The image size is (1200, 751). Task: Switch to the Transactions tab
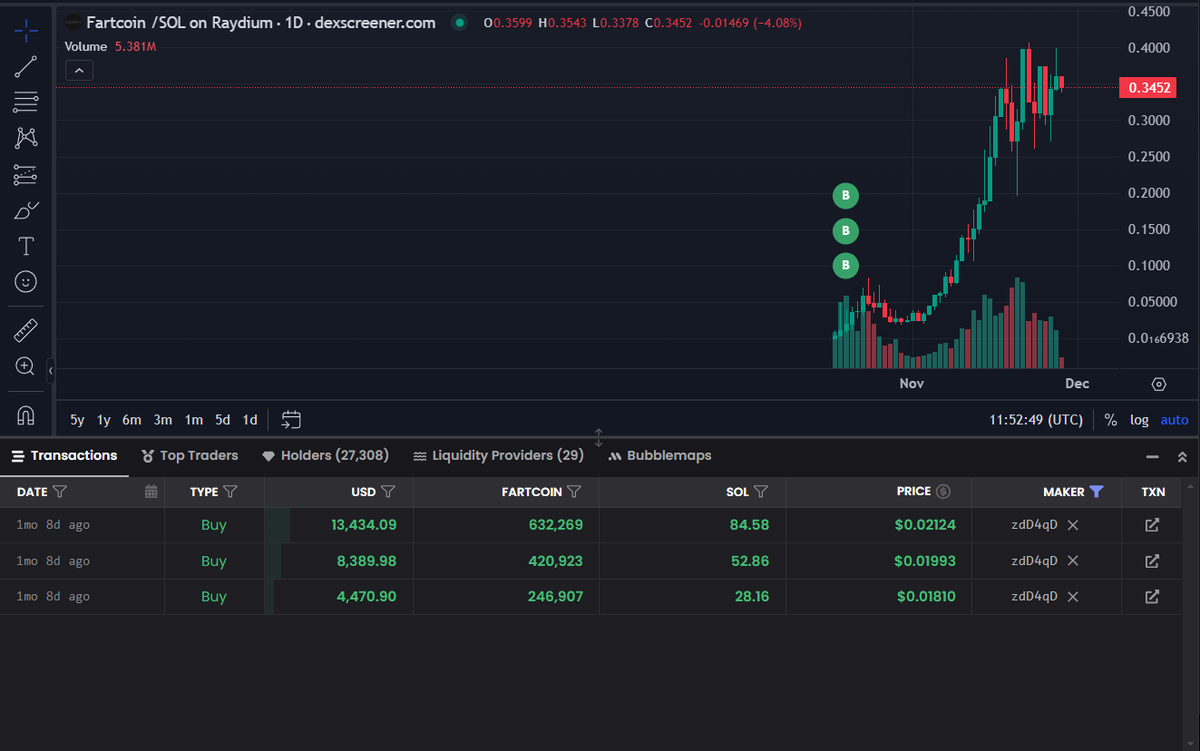point(64,455)
